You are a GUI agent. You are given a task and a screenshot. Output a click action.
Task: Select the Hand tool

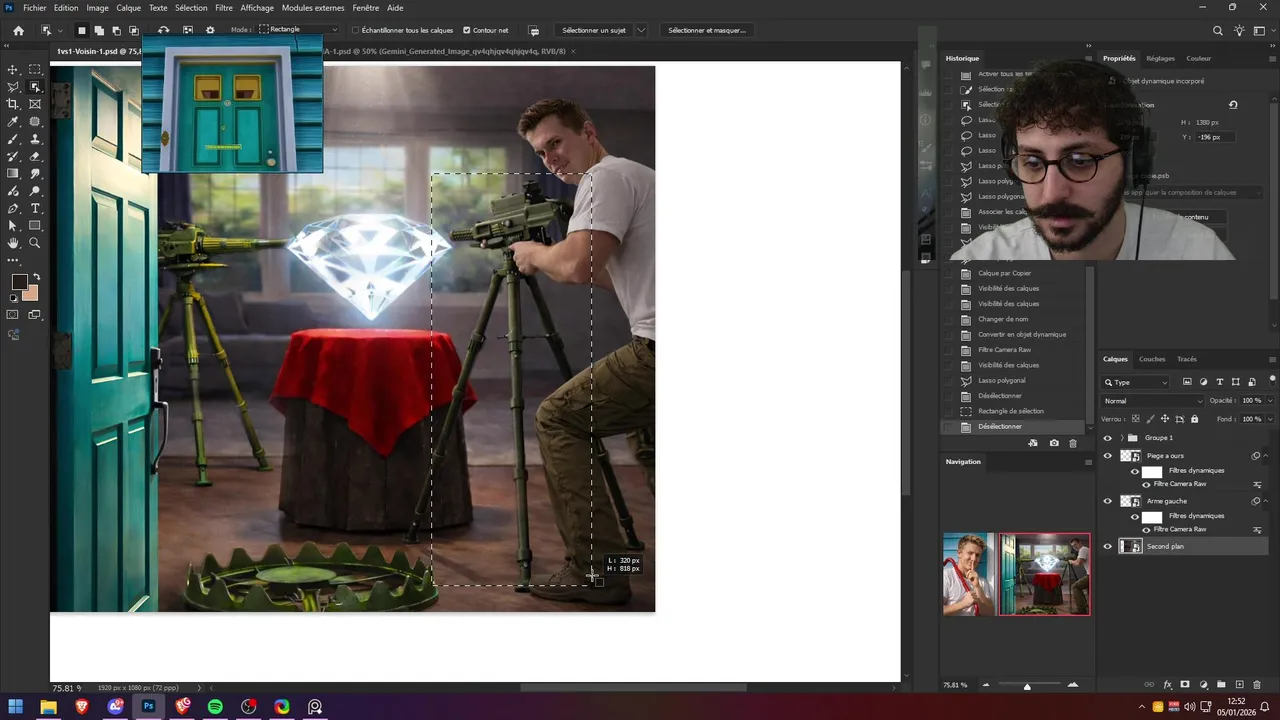click(x=13, y=243)
